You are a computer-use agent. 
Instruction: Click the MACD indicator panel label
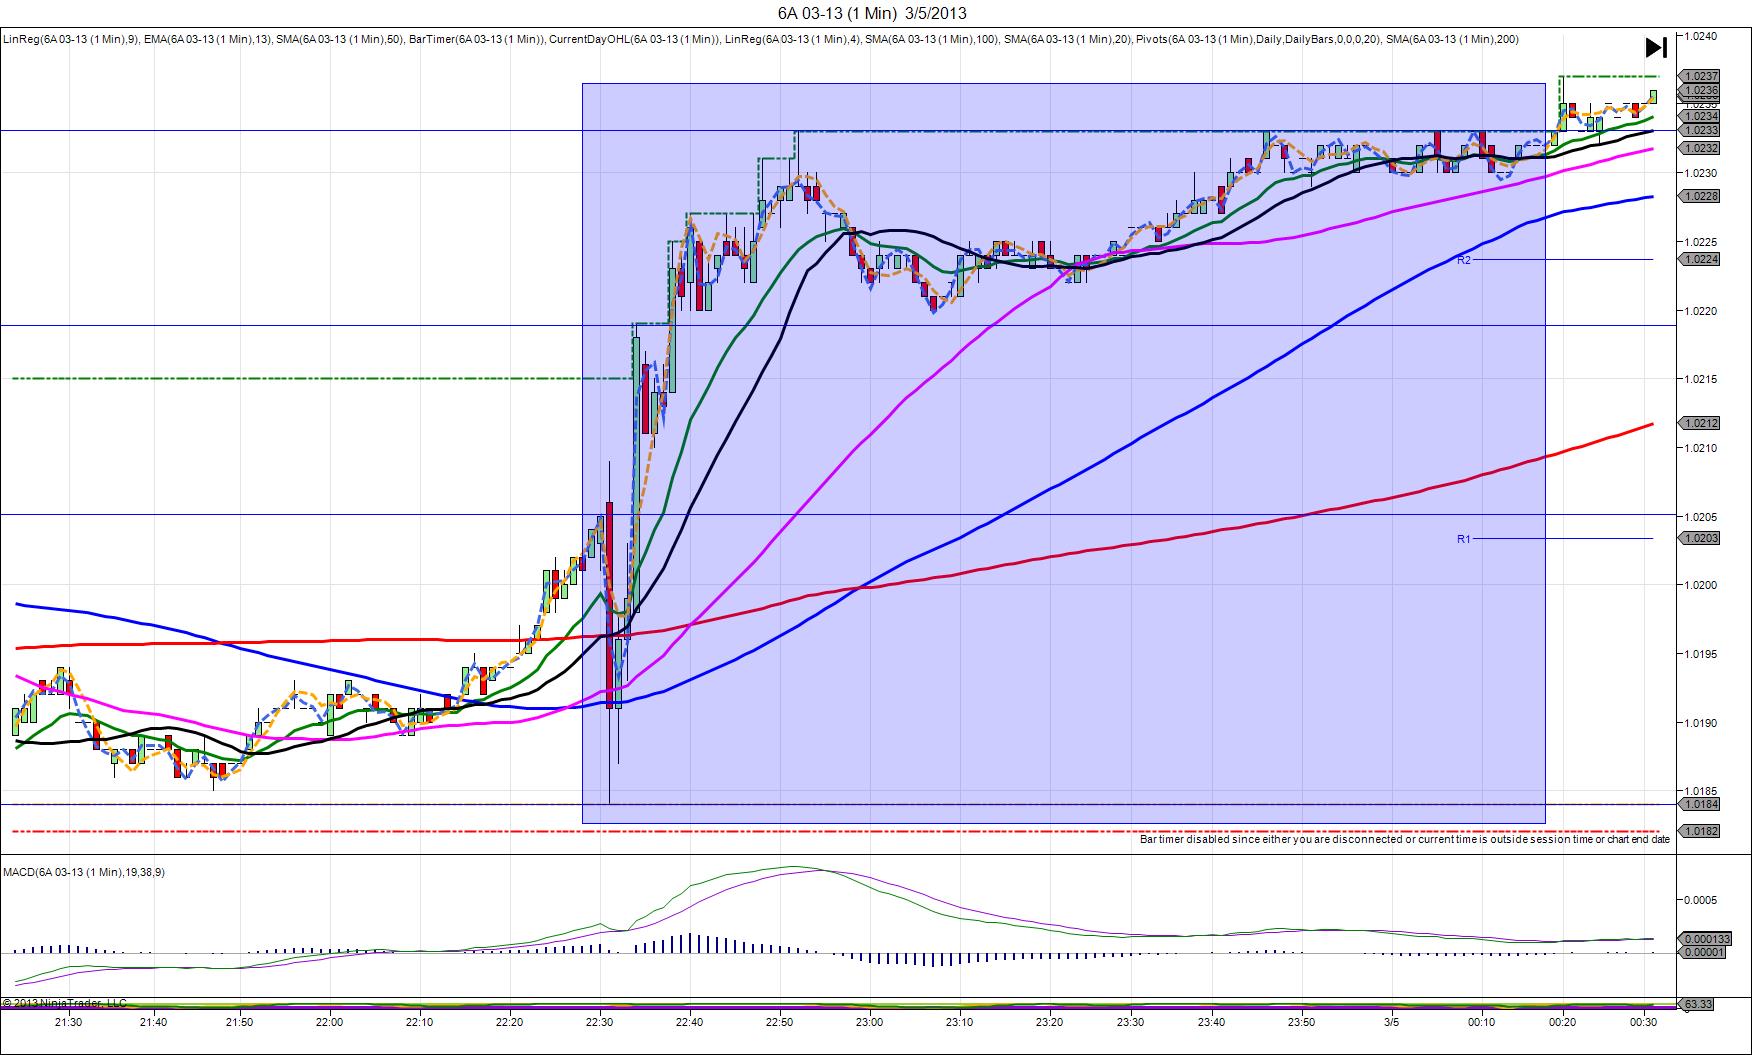coord(85,872)
